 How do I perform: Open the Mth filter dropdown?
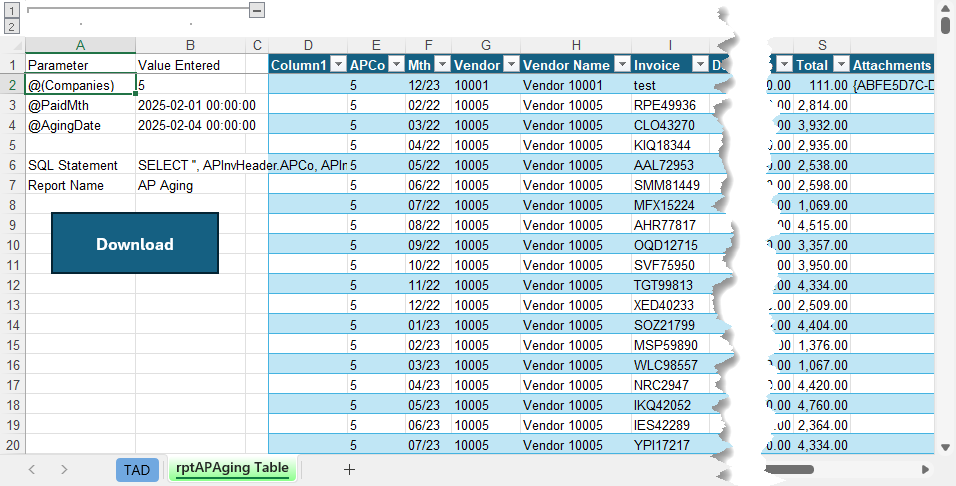coord(443,65)
